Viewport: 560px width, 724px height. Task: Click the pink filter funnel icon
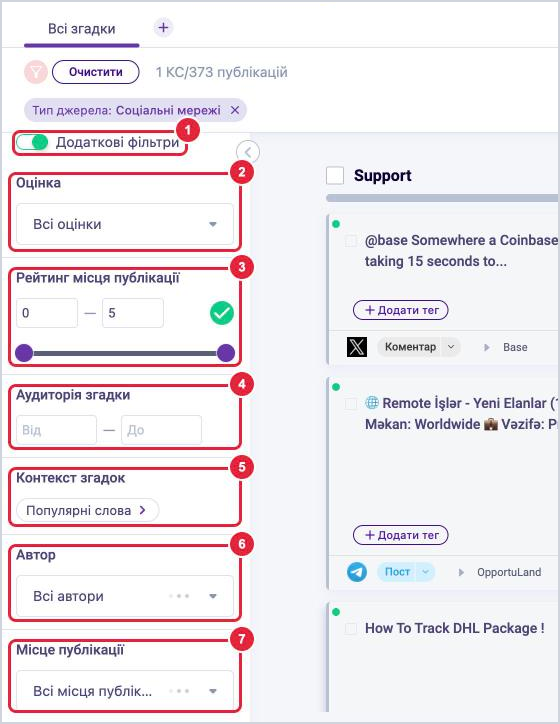point(36,72)
